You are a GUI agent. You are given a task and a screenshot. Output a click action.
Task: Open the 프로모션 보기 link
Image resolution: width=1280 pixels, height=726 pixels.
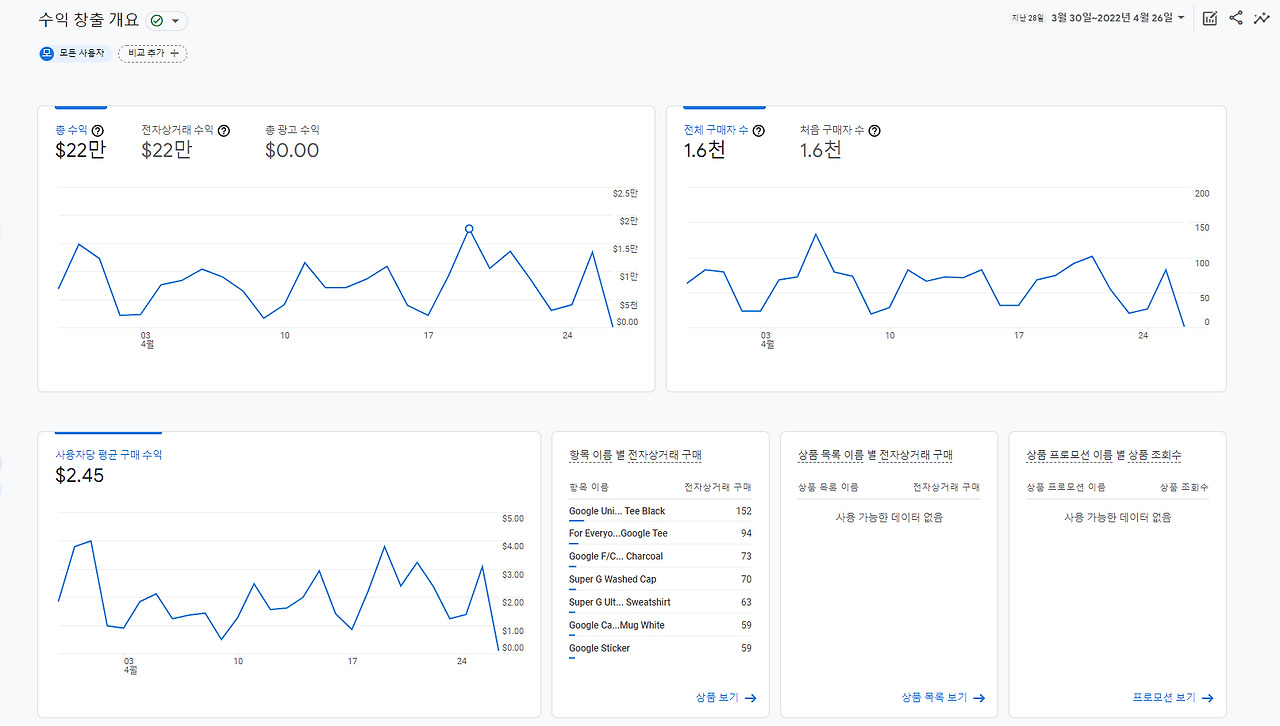tap(1173, 698)
